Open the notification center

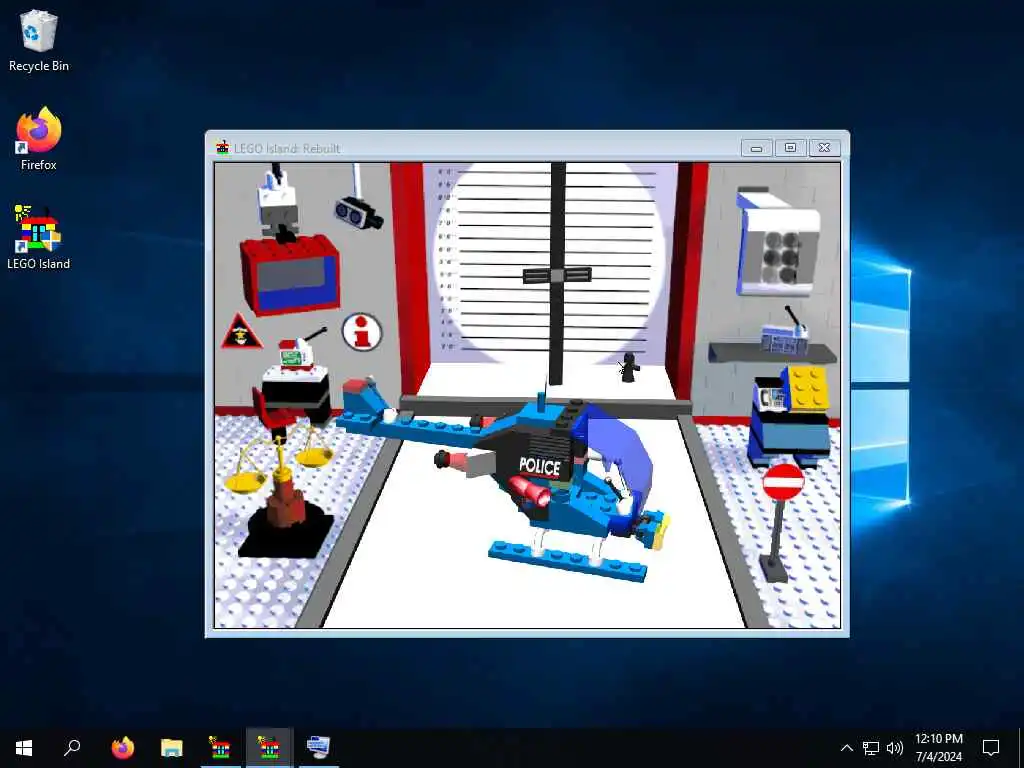991,748
